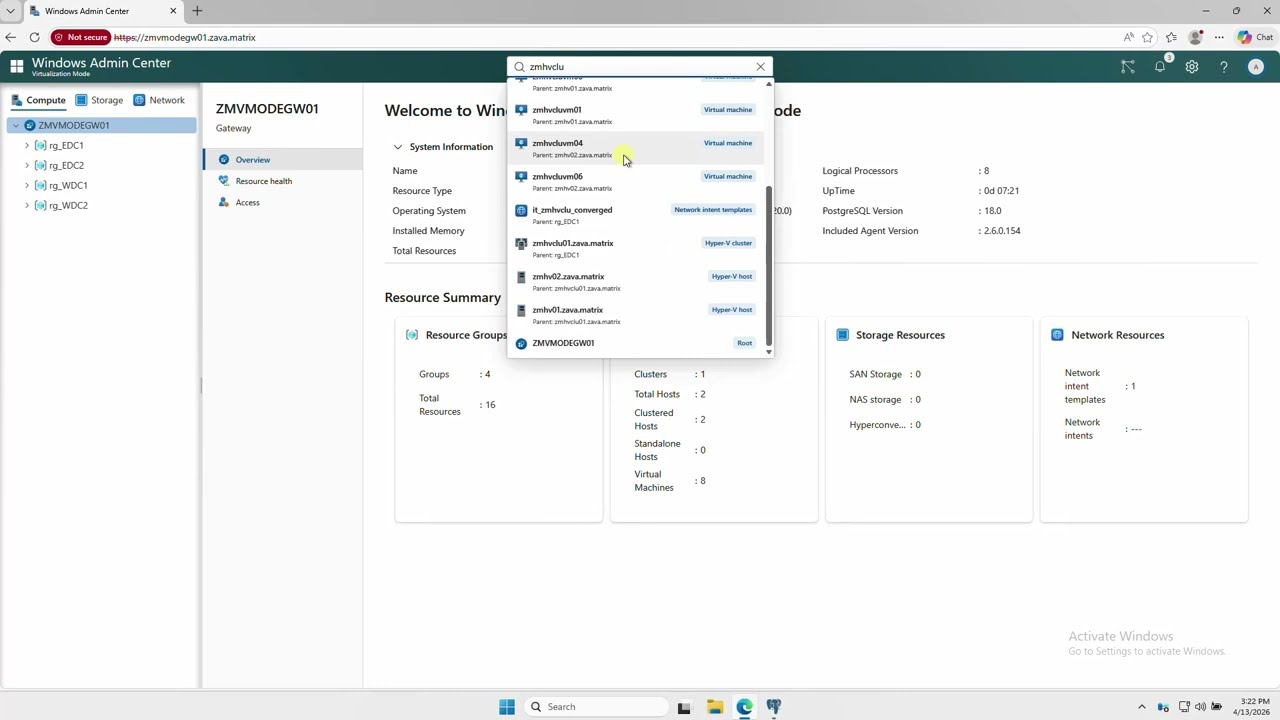Open it_zmhvclu_converged network intent template
Screen dimensions: 1280x720
[637, 215]
